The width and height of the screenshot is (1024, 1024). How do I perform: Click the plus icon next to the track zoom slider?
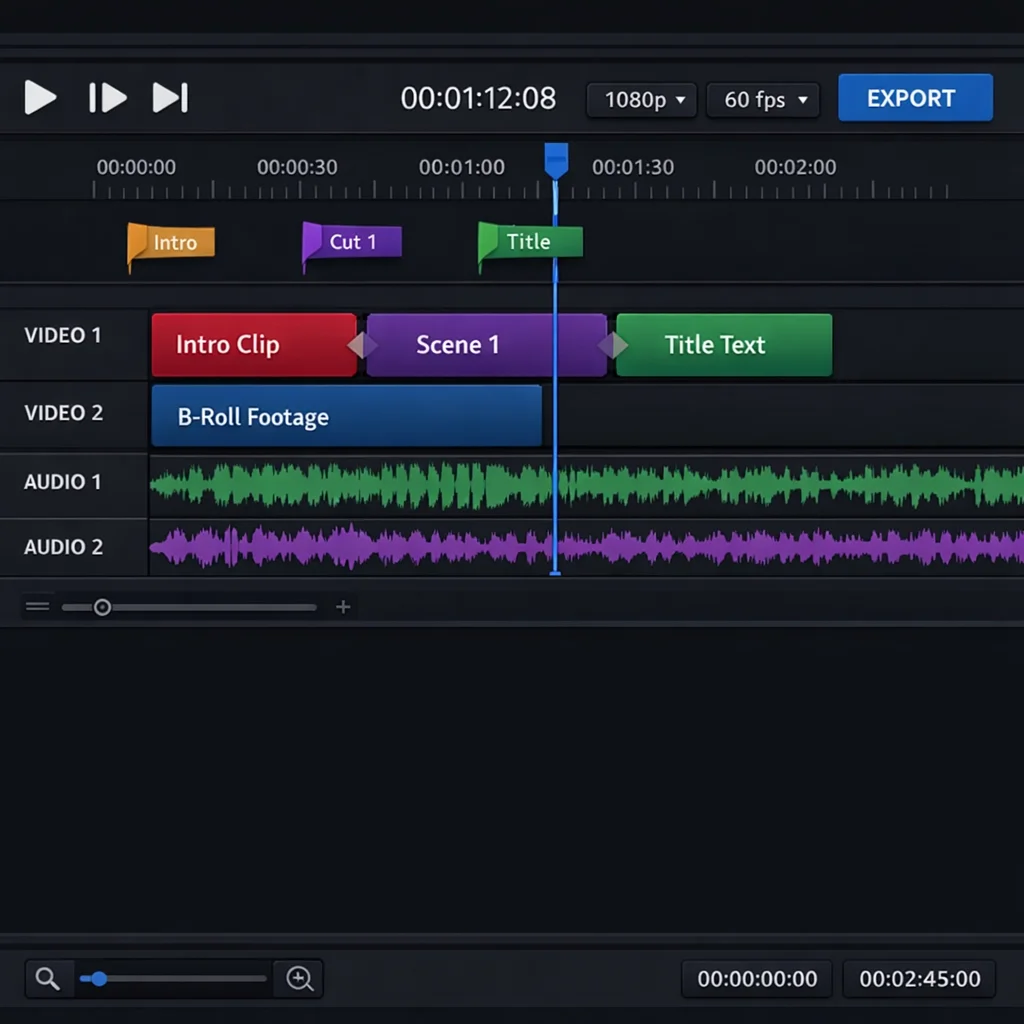pyautogui.click(x=343, y=606)
